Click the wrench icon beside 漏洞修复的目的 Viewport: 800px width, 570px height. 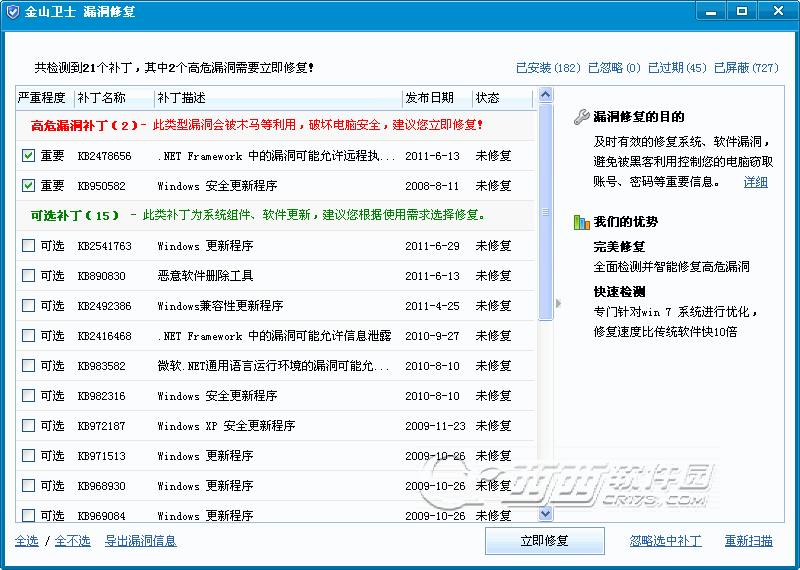(581, 117)
